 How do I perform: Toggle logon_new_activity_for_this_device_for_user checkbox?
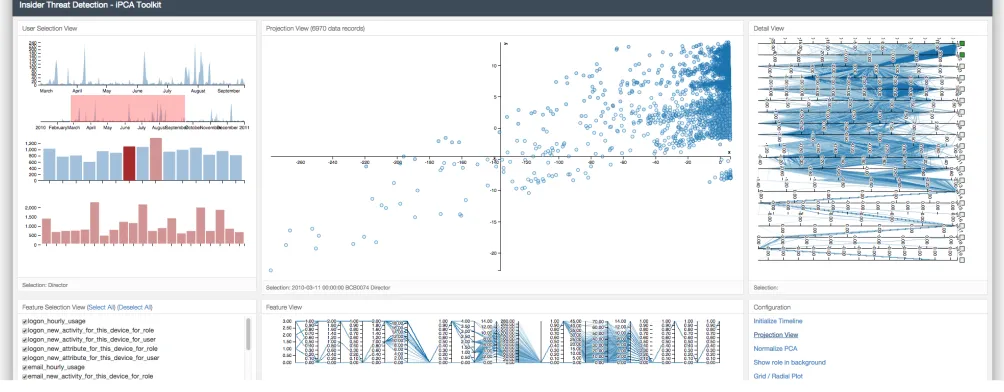pos(24,339)
